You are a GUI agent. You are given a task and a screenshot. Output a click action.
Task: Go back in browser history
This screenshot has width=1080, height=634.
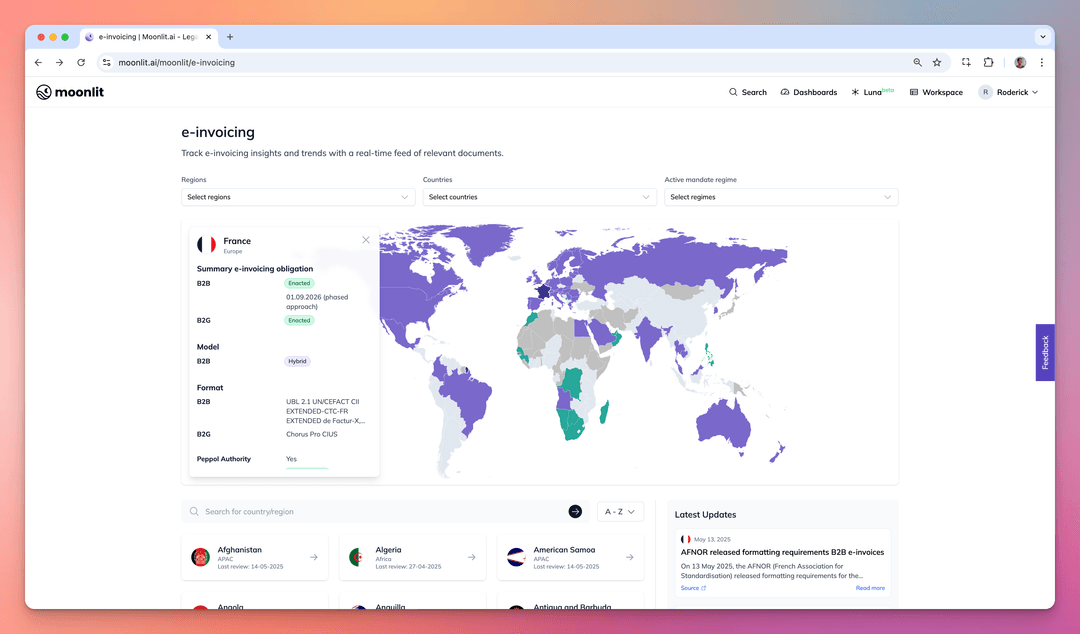click(x=39, y=62)
